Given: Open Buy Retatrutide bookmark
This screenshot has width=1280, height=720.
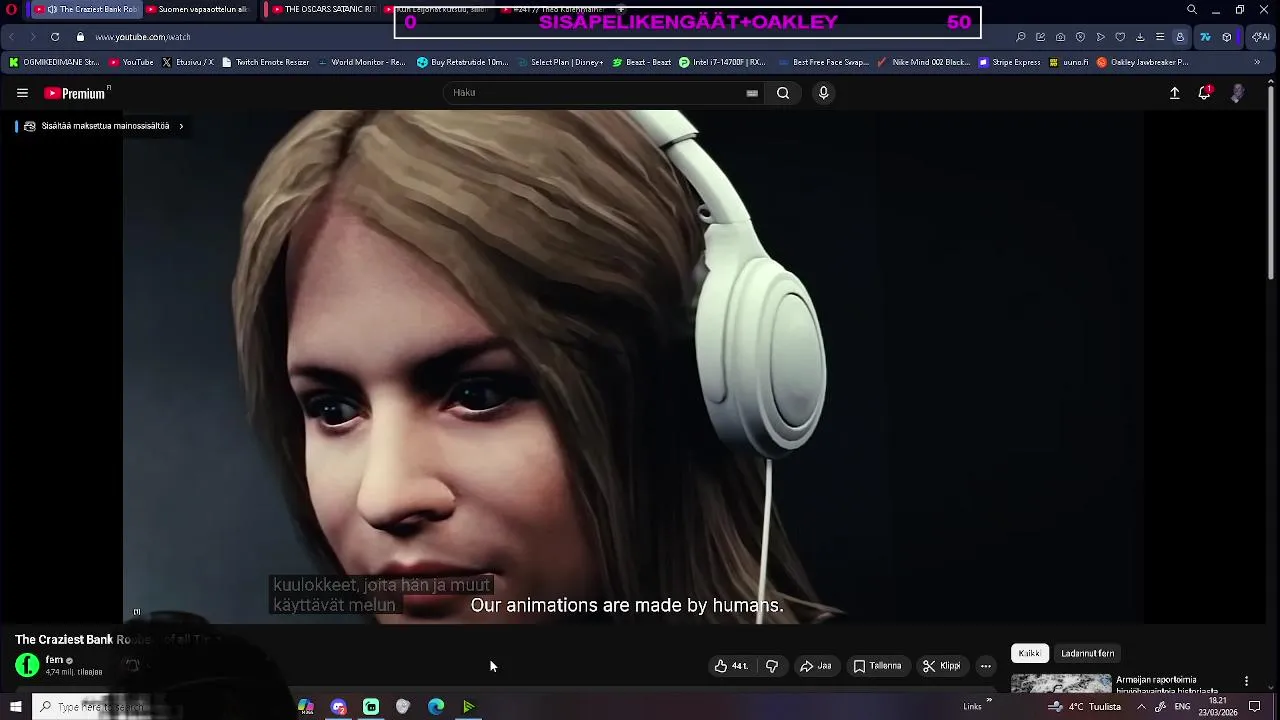Looking at the screenshot, I should (462, 62).
